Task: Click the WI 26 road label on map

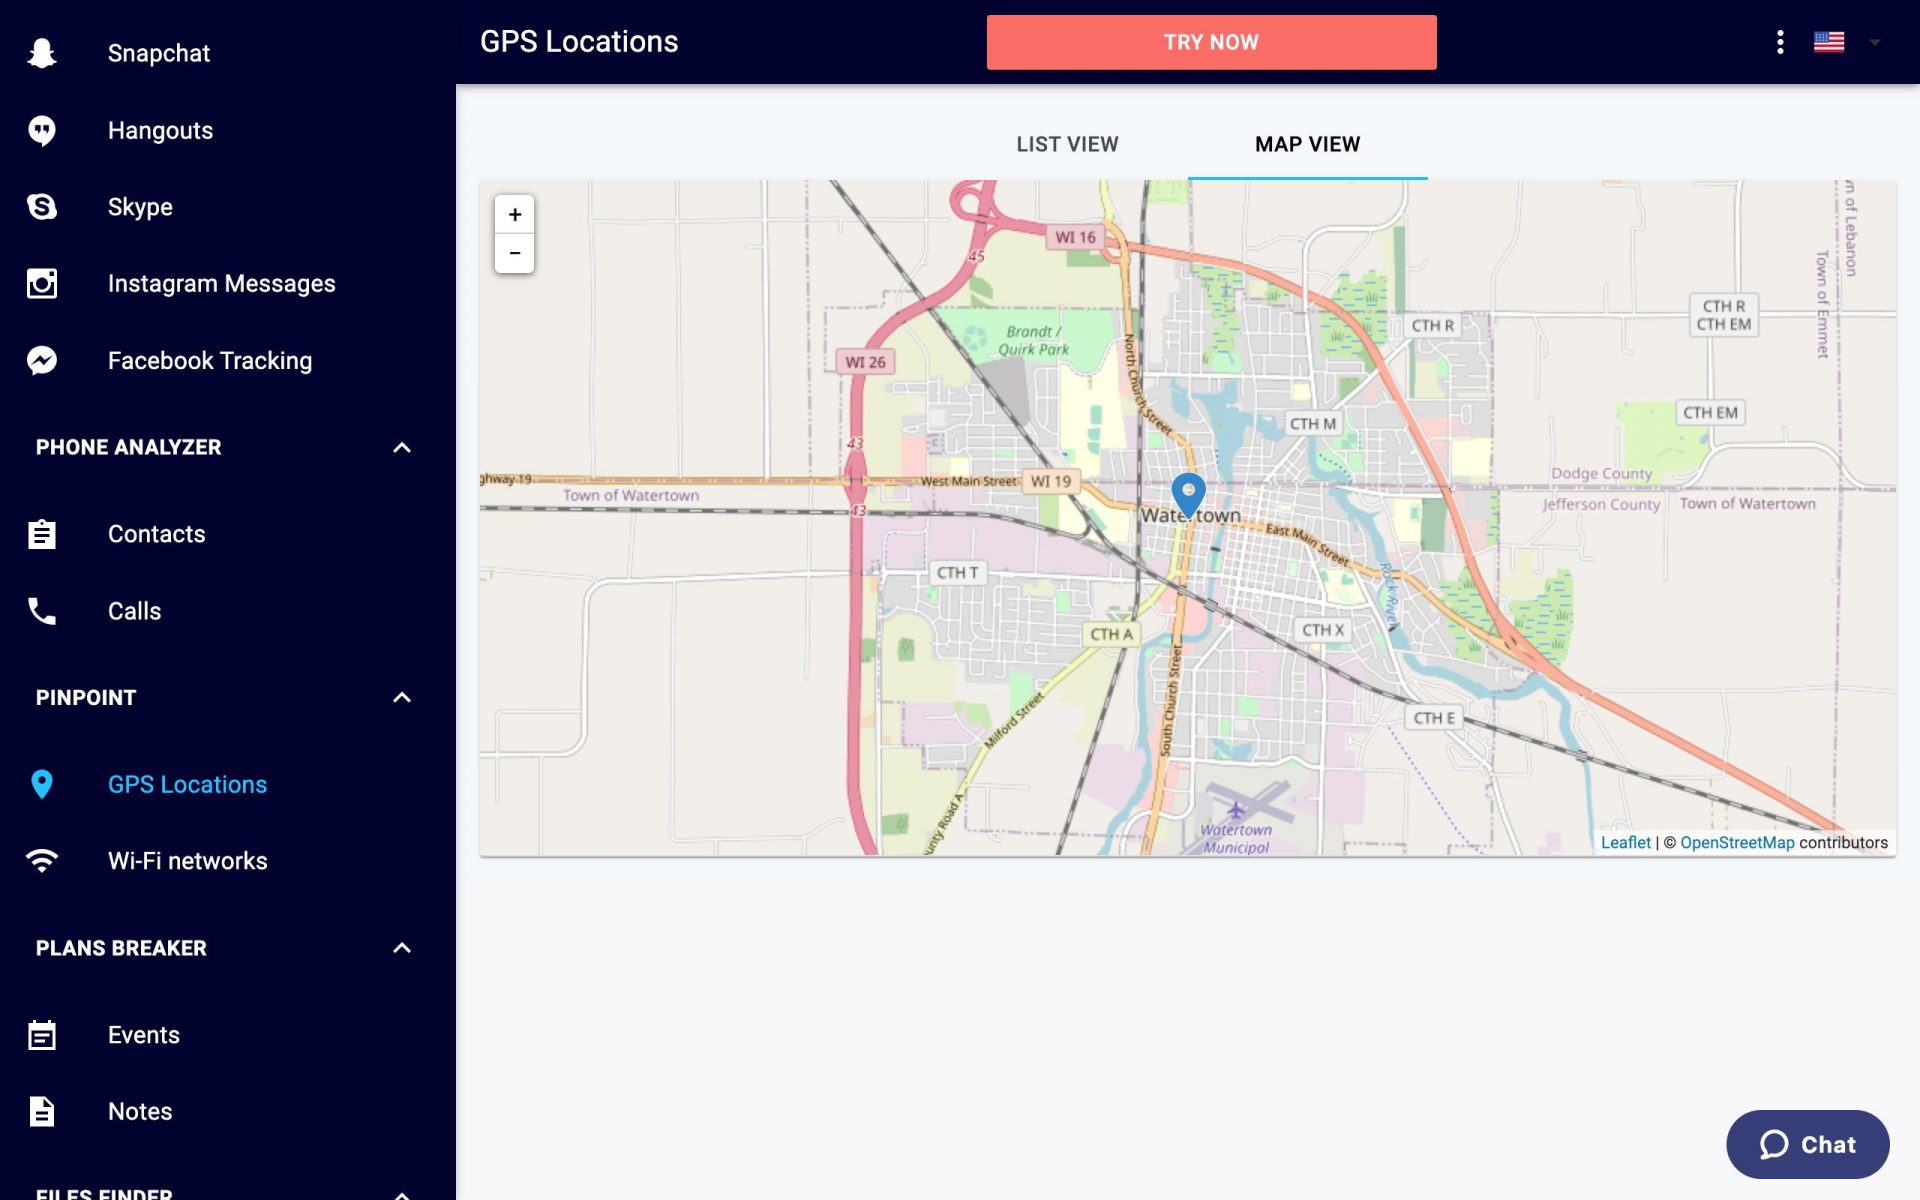Action: coord(865,362)
